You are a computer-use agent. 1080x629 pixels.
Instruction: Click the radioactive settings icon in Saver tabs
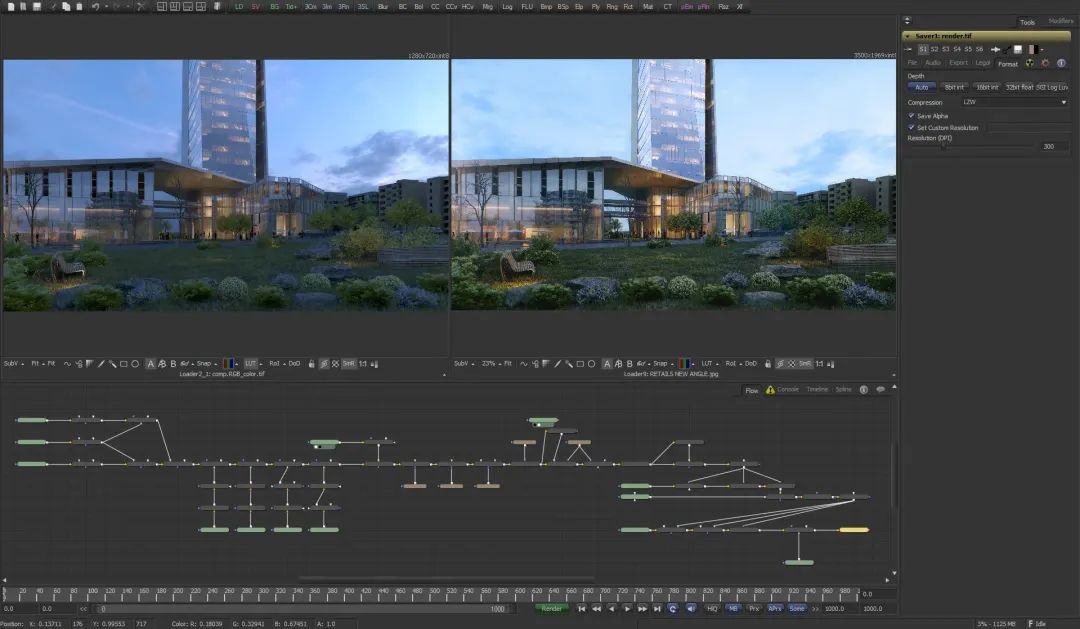[x=1030, y=63]
